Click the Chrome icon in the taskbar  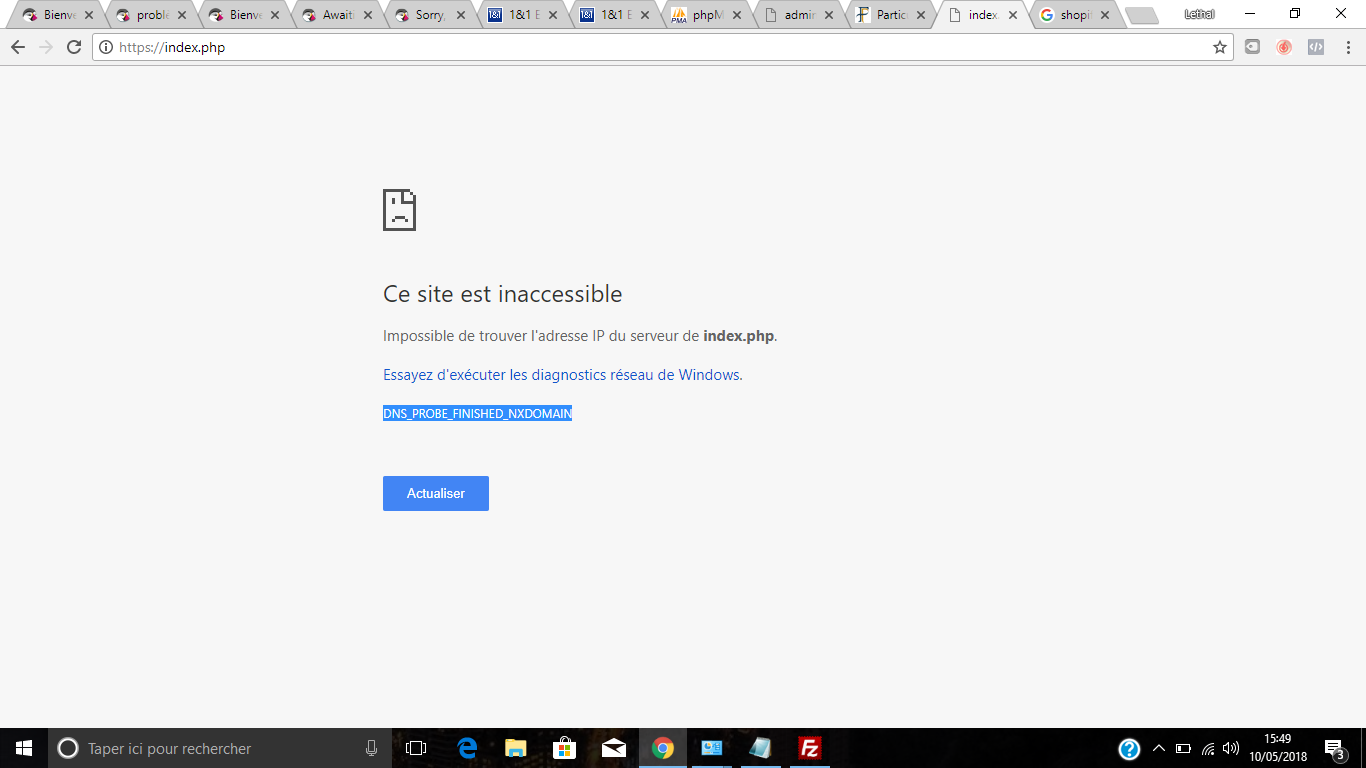point(663,748)
